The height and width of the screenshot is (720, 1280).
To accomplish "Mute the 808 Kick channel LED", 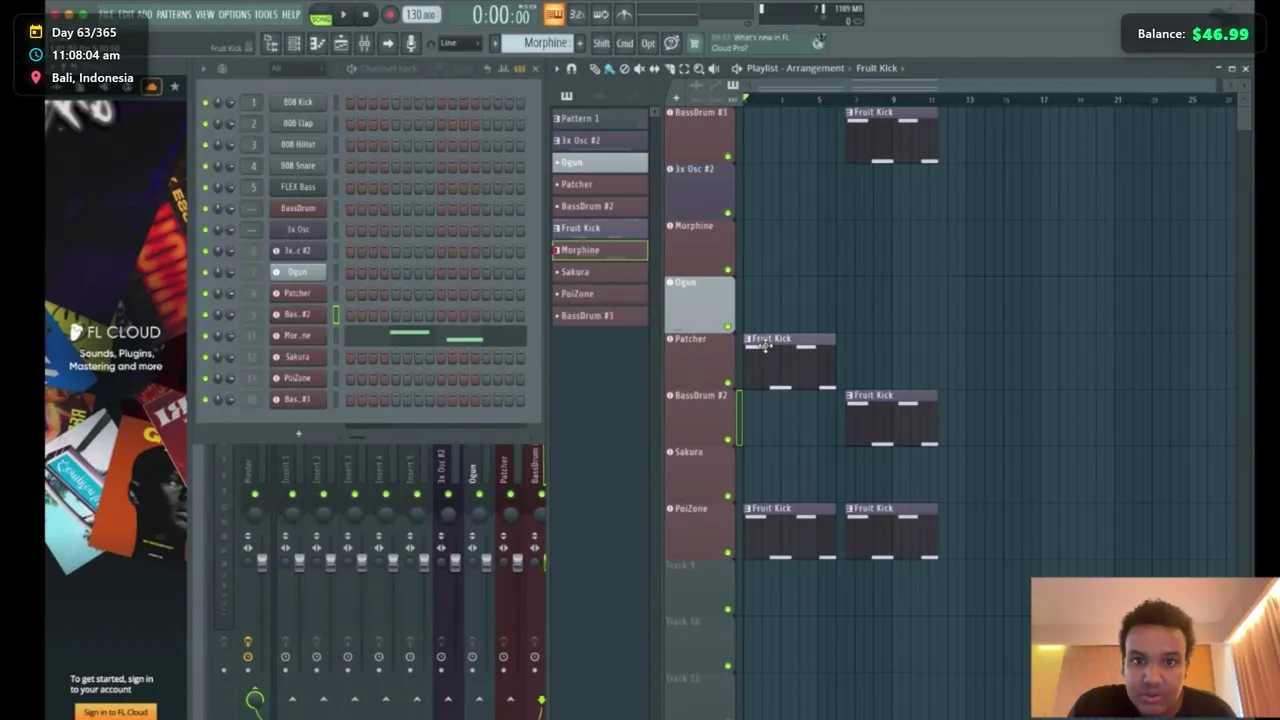I will pyautogui.click(x=206, y=102).
